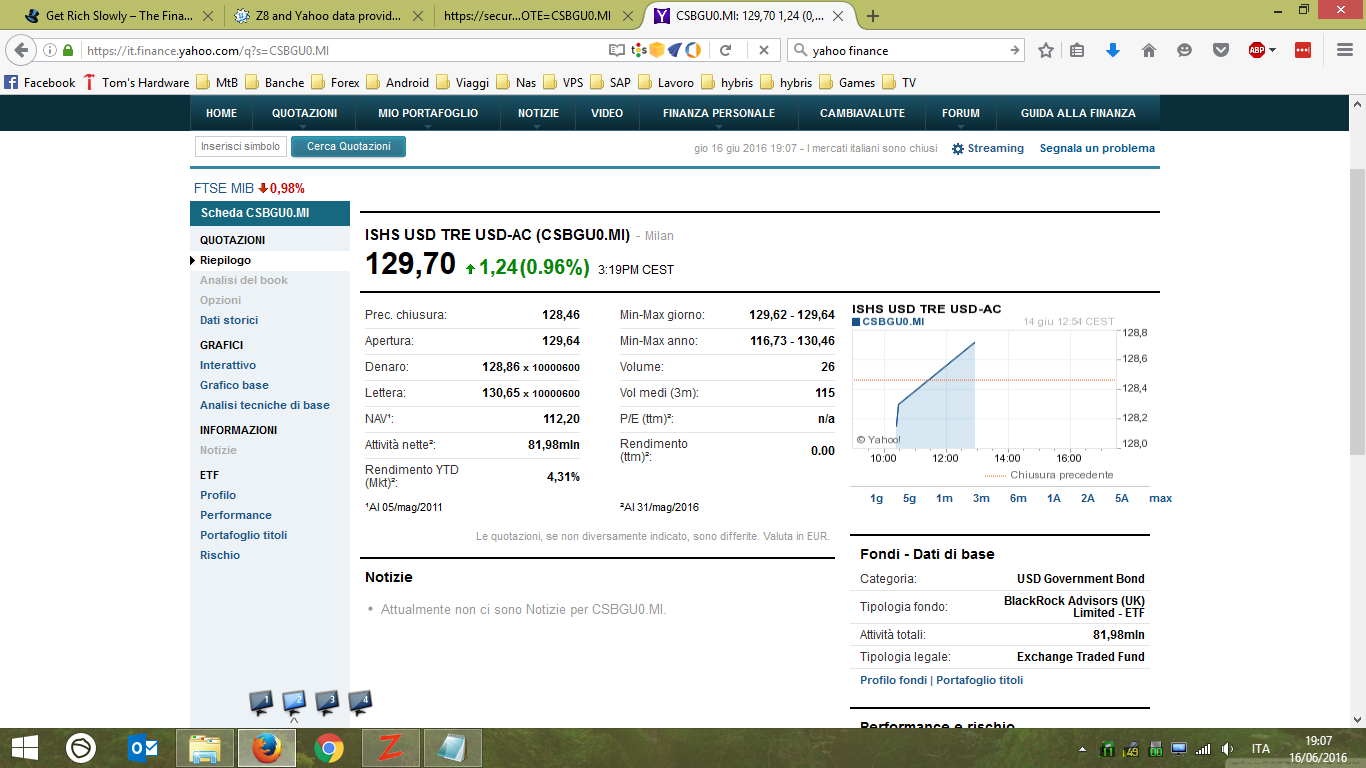
Task: Open Analisi tecniche di base link
Action: (265, 405)
